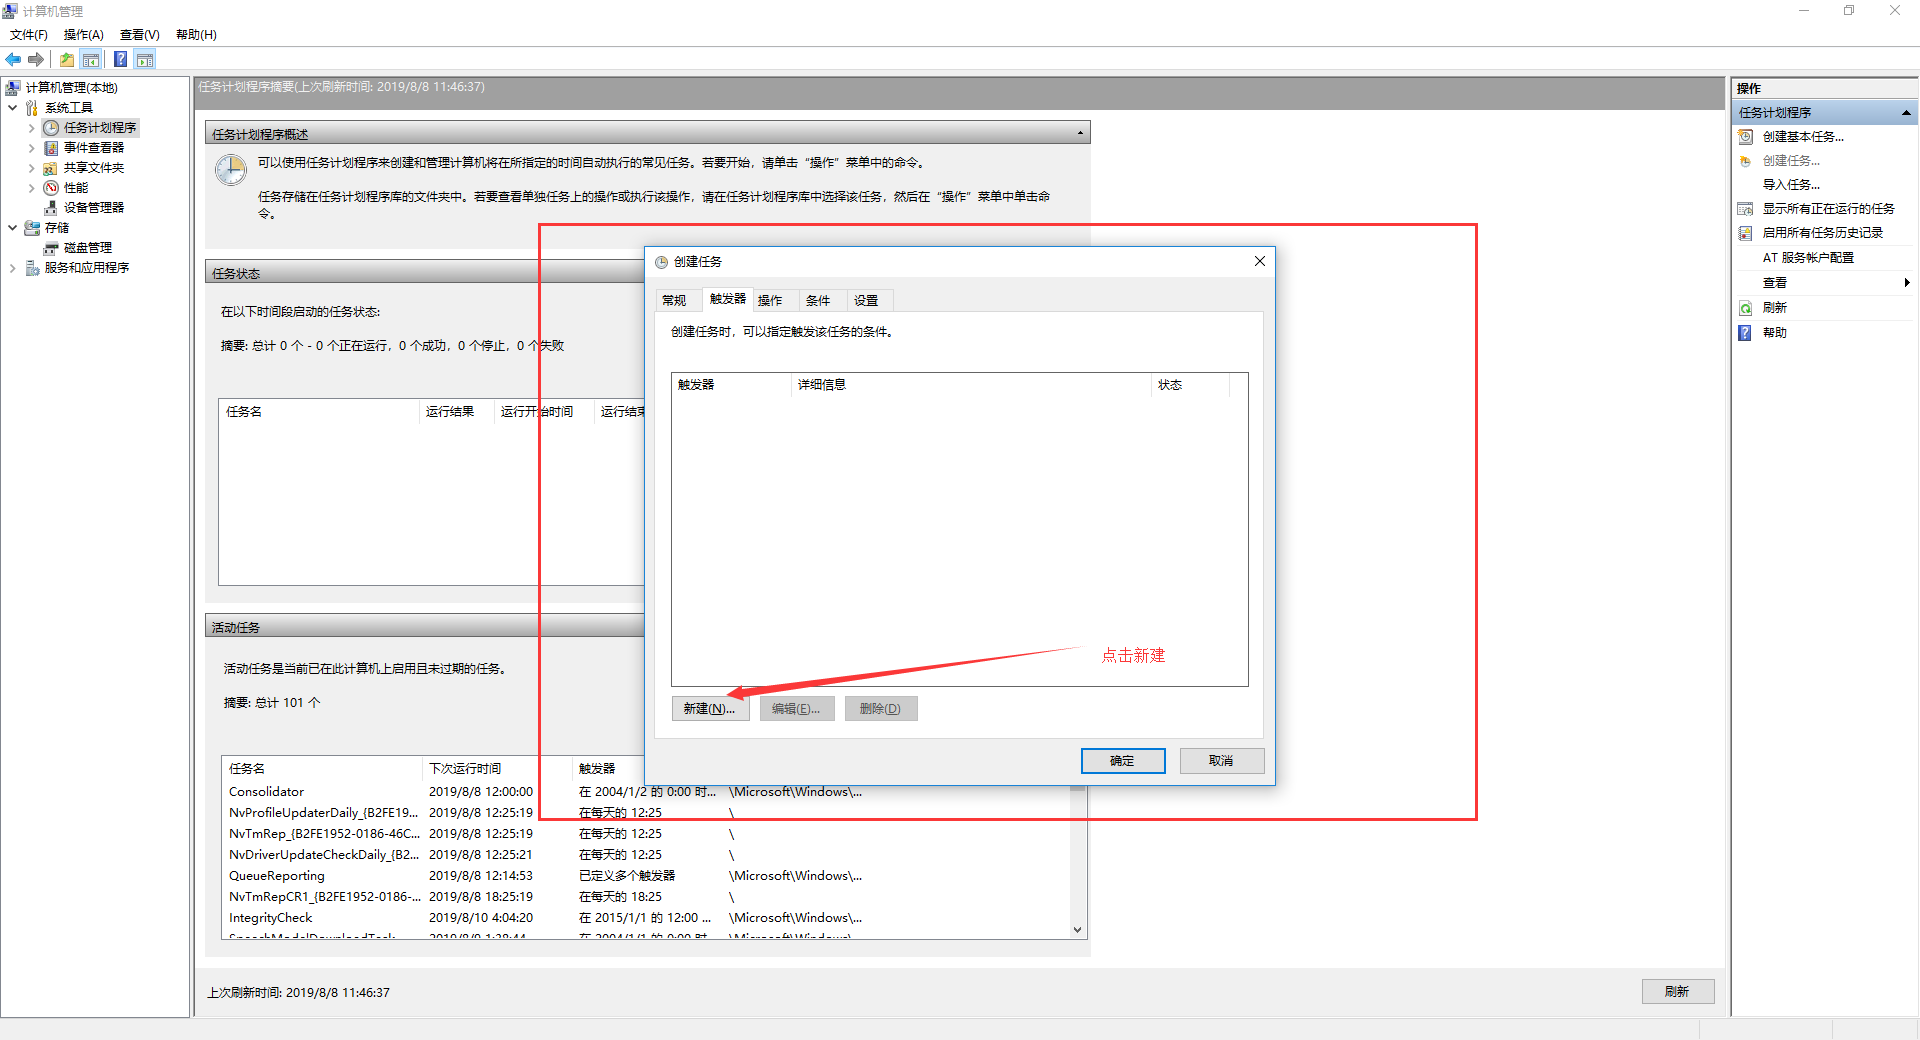Click the green 刷新 icon in actions pane
Image resolution: width=1920 pixels, height=1040 pixels.
point(1745,308)
